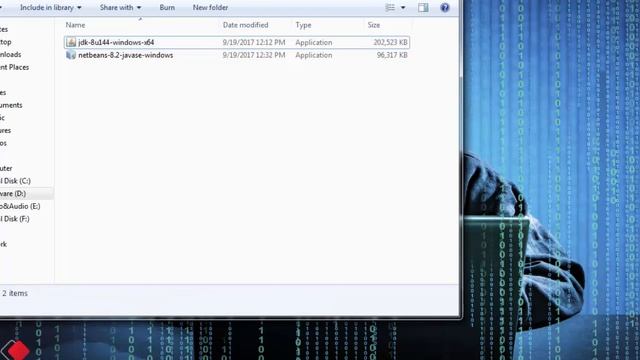Image resolution: width=640 pixels, height=360 pixels.
Task: Click the 9/19/2017 12:12 PM date cell
Action: [254, 42]
